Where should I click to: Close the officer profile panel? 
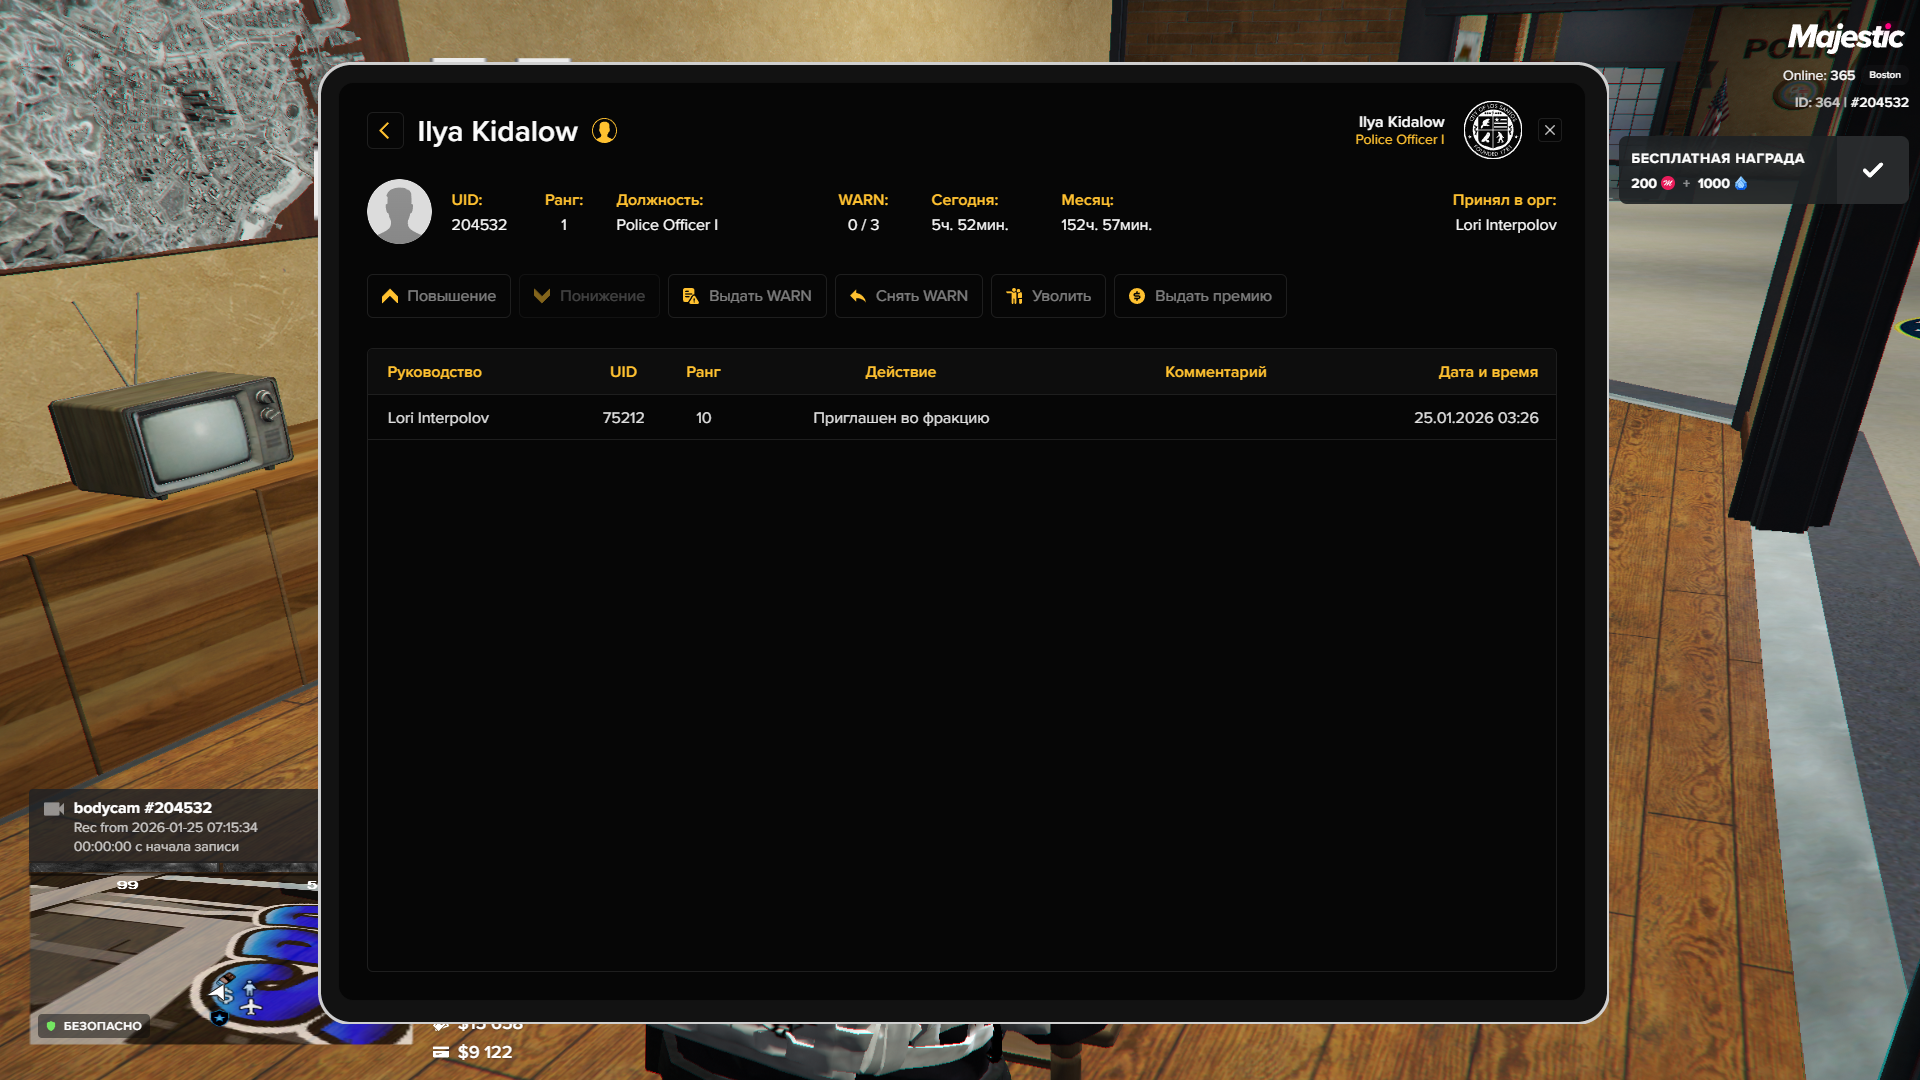(1549, 131)
